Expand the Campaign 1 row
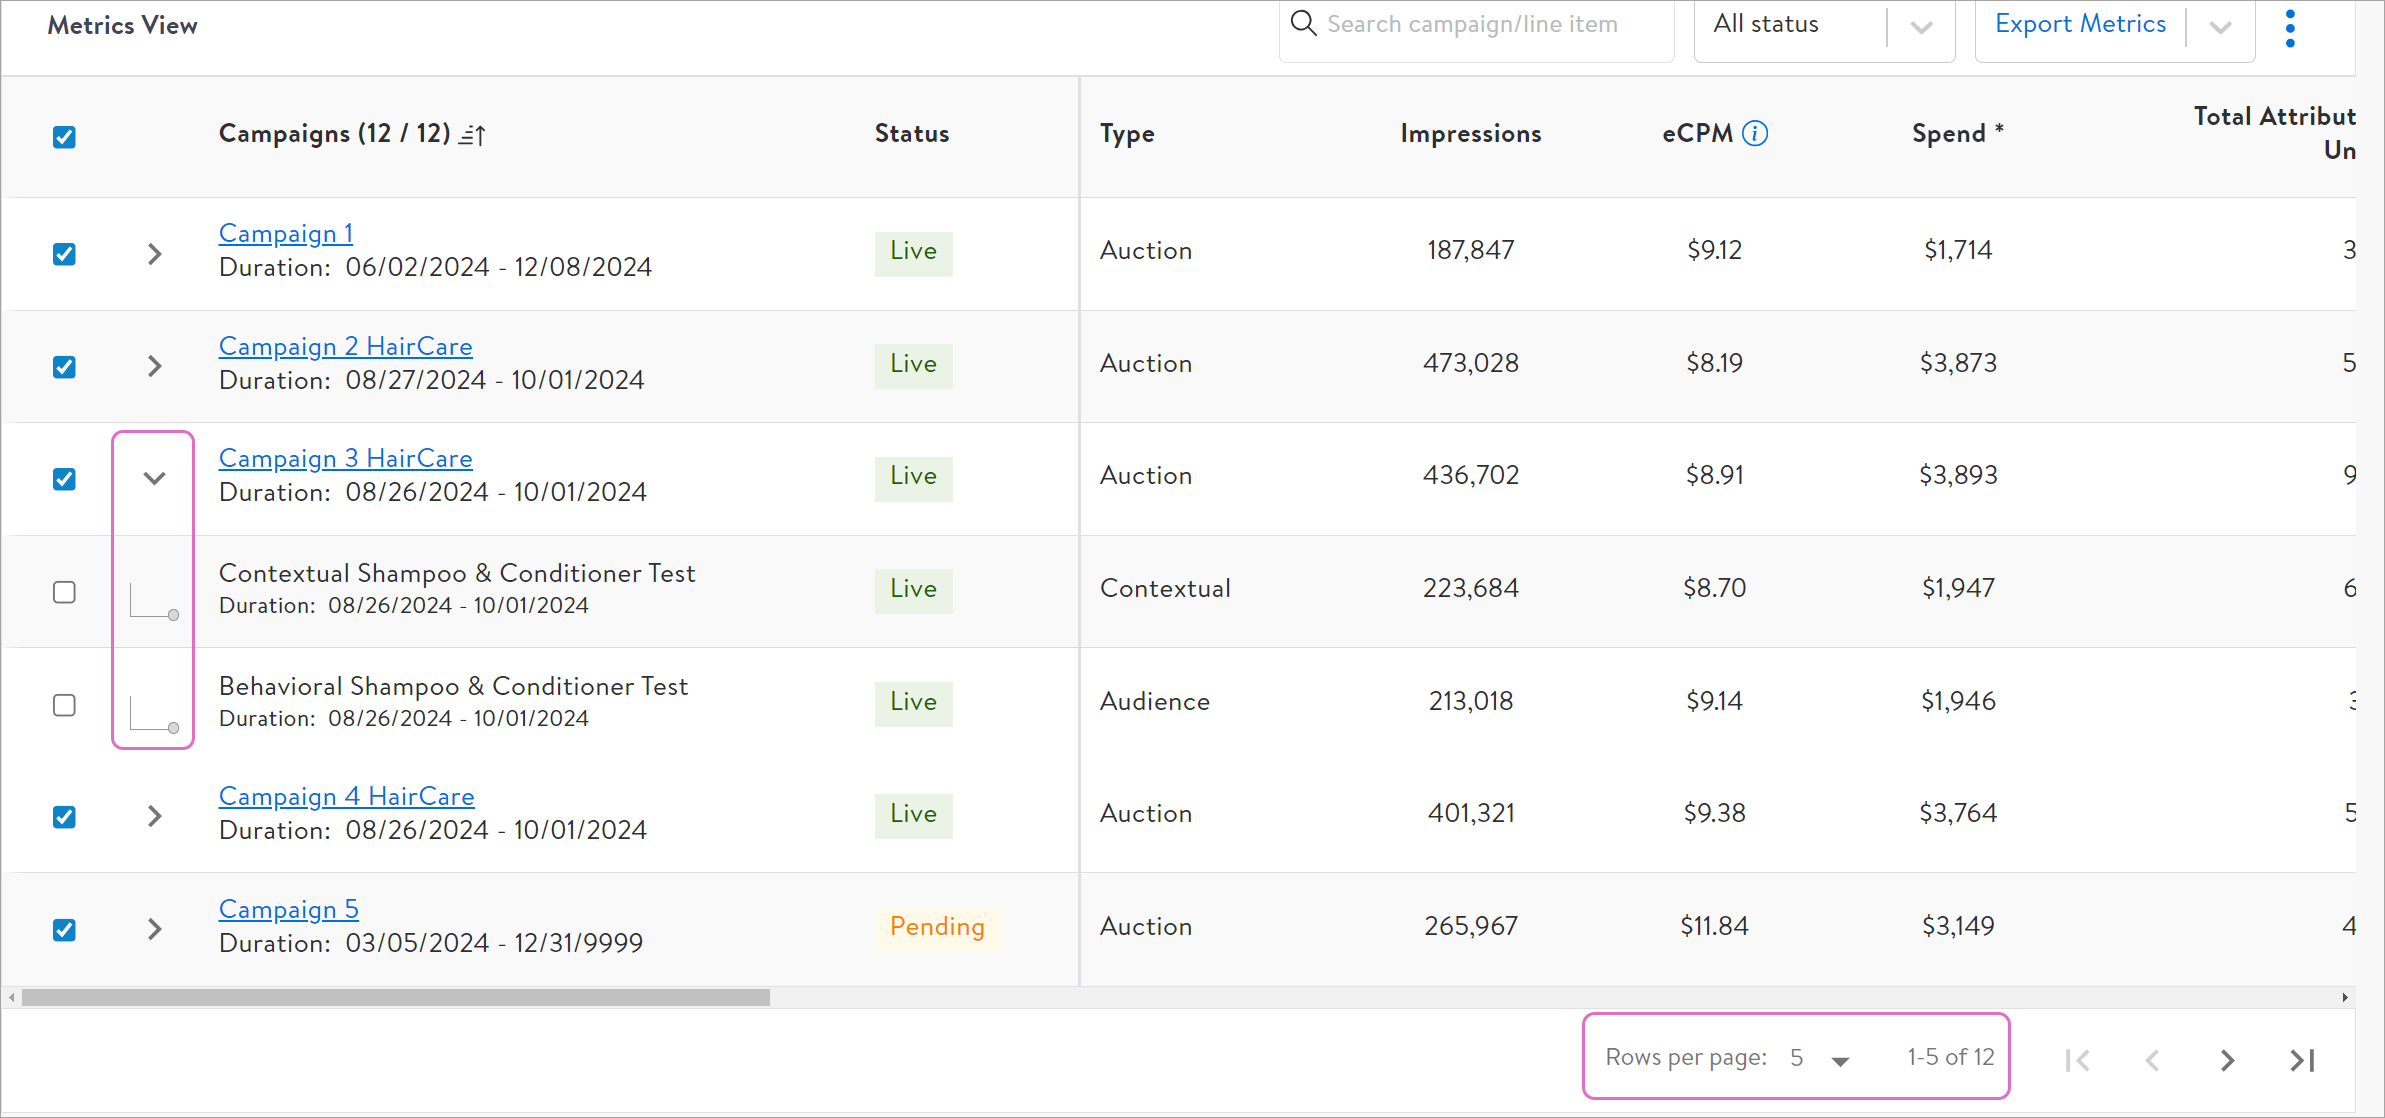 [x=154, y=254]
